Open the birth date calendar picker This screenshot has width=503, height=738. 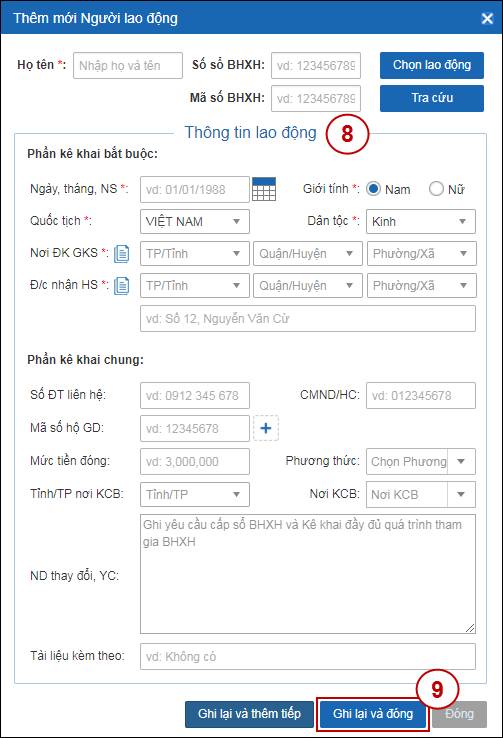coord(264,189)
